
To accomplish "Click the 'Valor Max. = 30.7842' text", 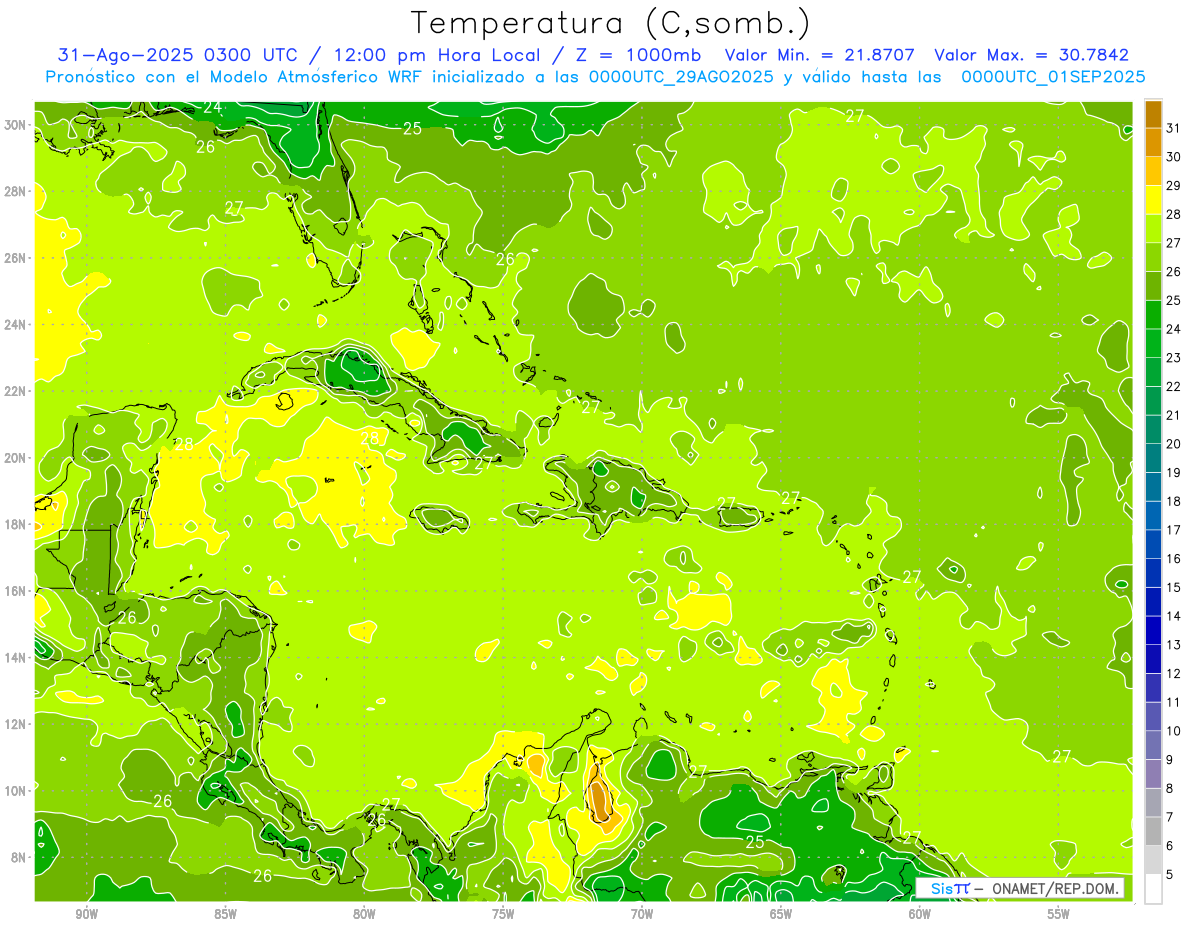I will tap(1031, 55).
